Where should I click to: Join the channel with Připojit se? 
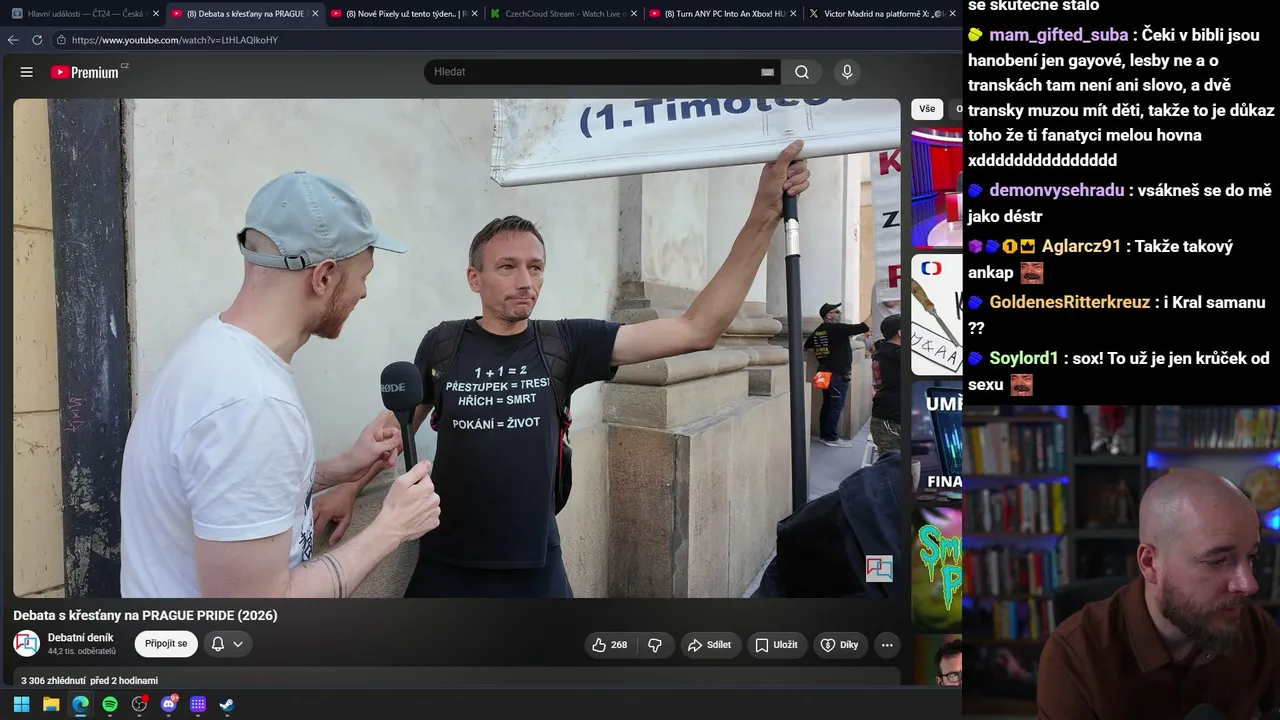[x=166, y=644]
